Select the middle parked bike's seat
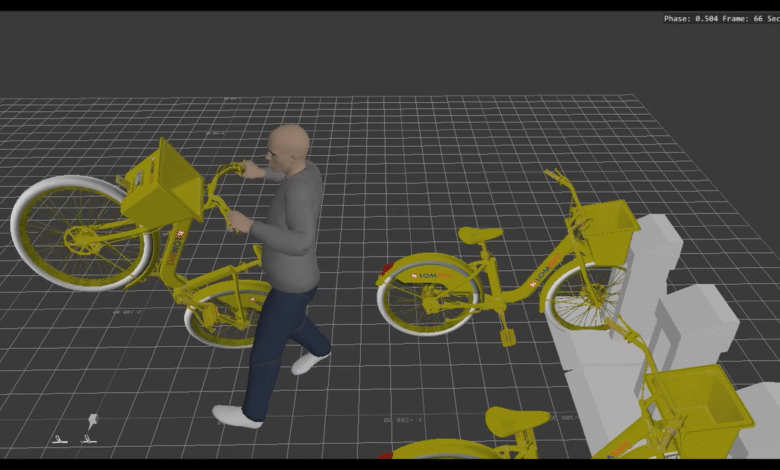The image size is (780, 470). coord(480,235)
